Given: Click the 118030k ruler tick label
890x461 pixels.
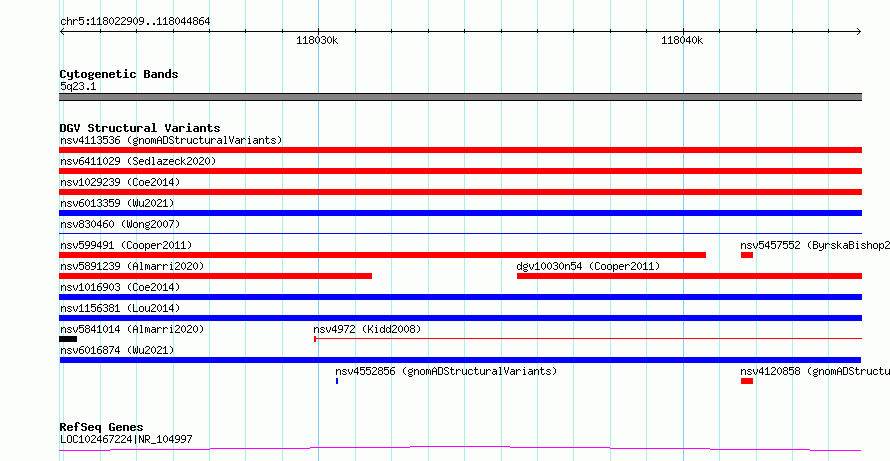Looking at the screenshot, I should coord(317,41).
